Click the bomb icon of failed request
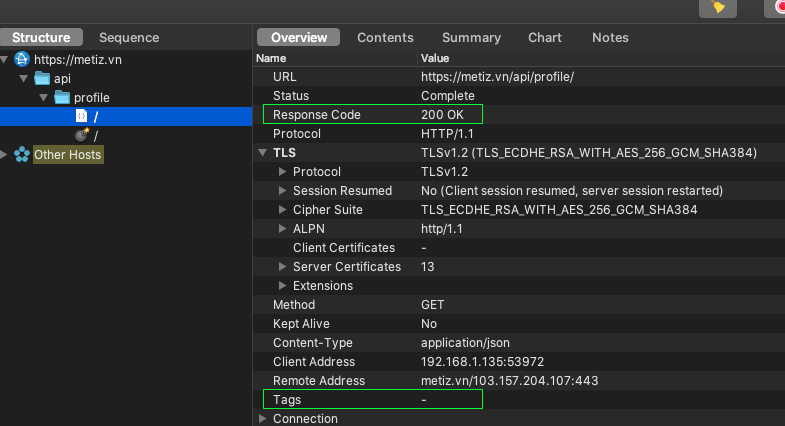785x426 pixels. coord(82,135)
